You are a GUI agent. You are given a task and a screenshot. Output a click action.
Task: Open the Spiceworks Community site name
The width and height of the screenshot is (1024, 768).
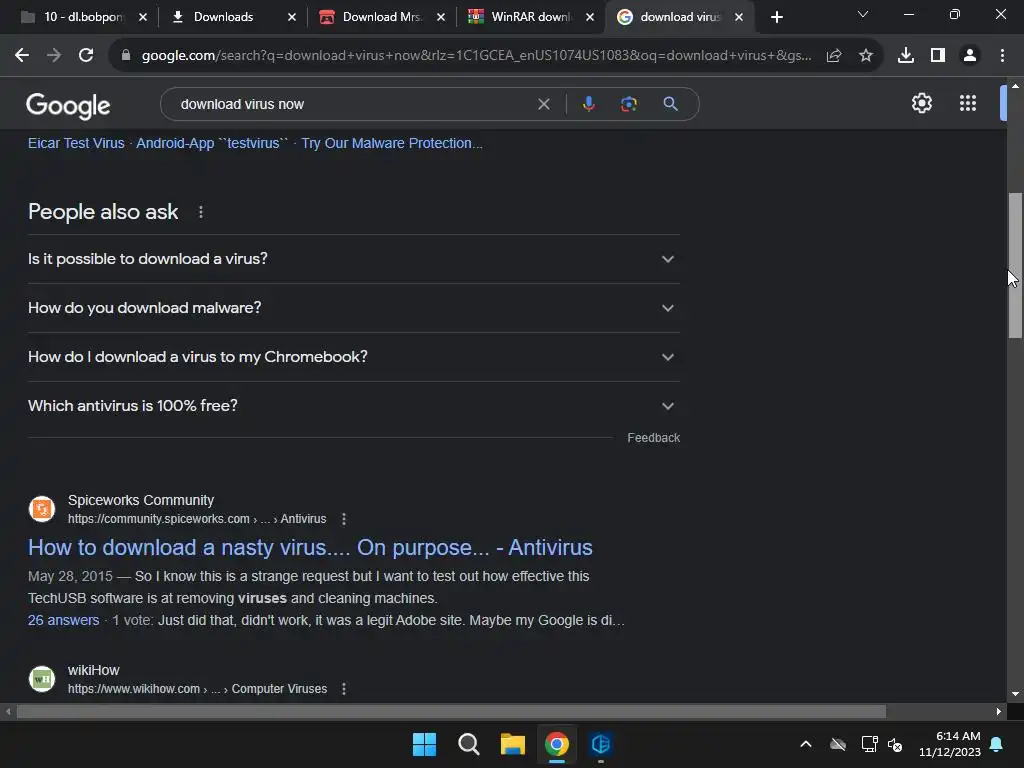tap(141, 500)
